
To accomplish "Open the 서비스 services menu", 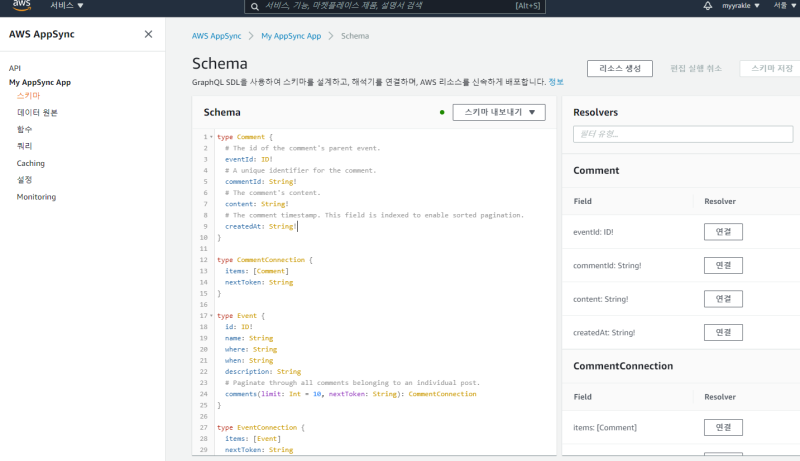I will pyautogui.click(x=67, y=6).
